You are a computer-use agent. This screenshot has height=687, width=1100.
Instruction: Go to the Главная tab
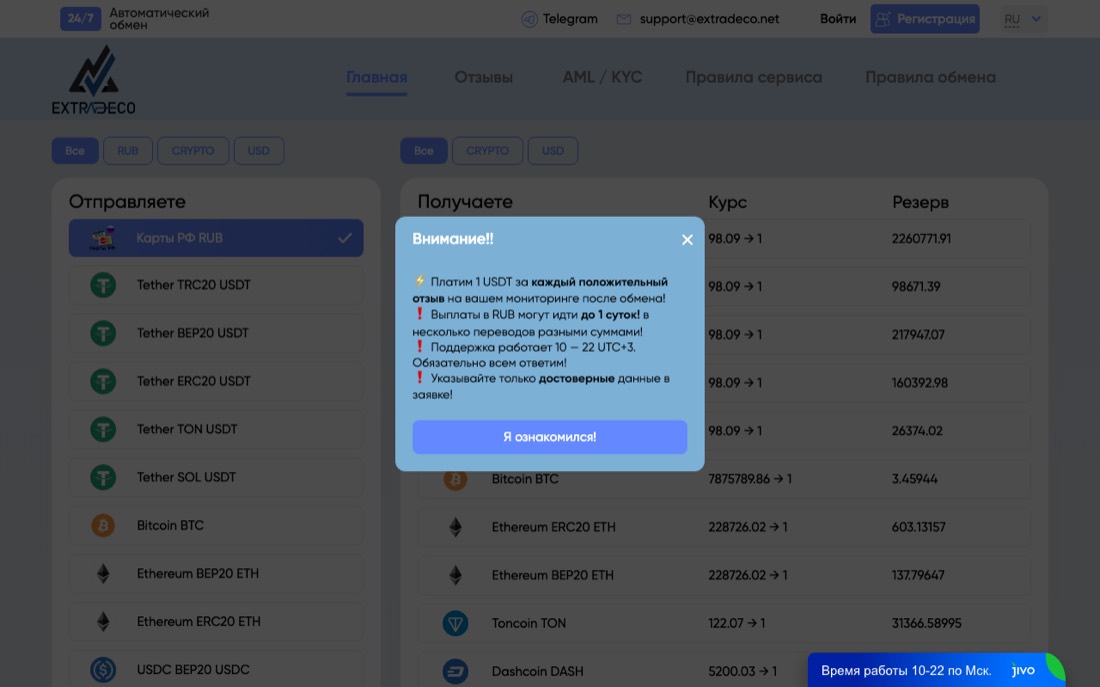point(377,77)
